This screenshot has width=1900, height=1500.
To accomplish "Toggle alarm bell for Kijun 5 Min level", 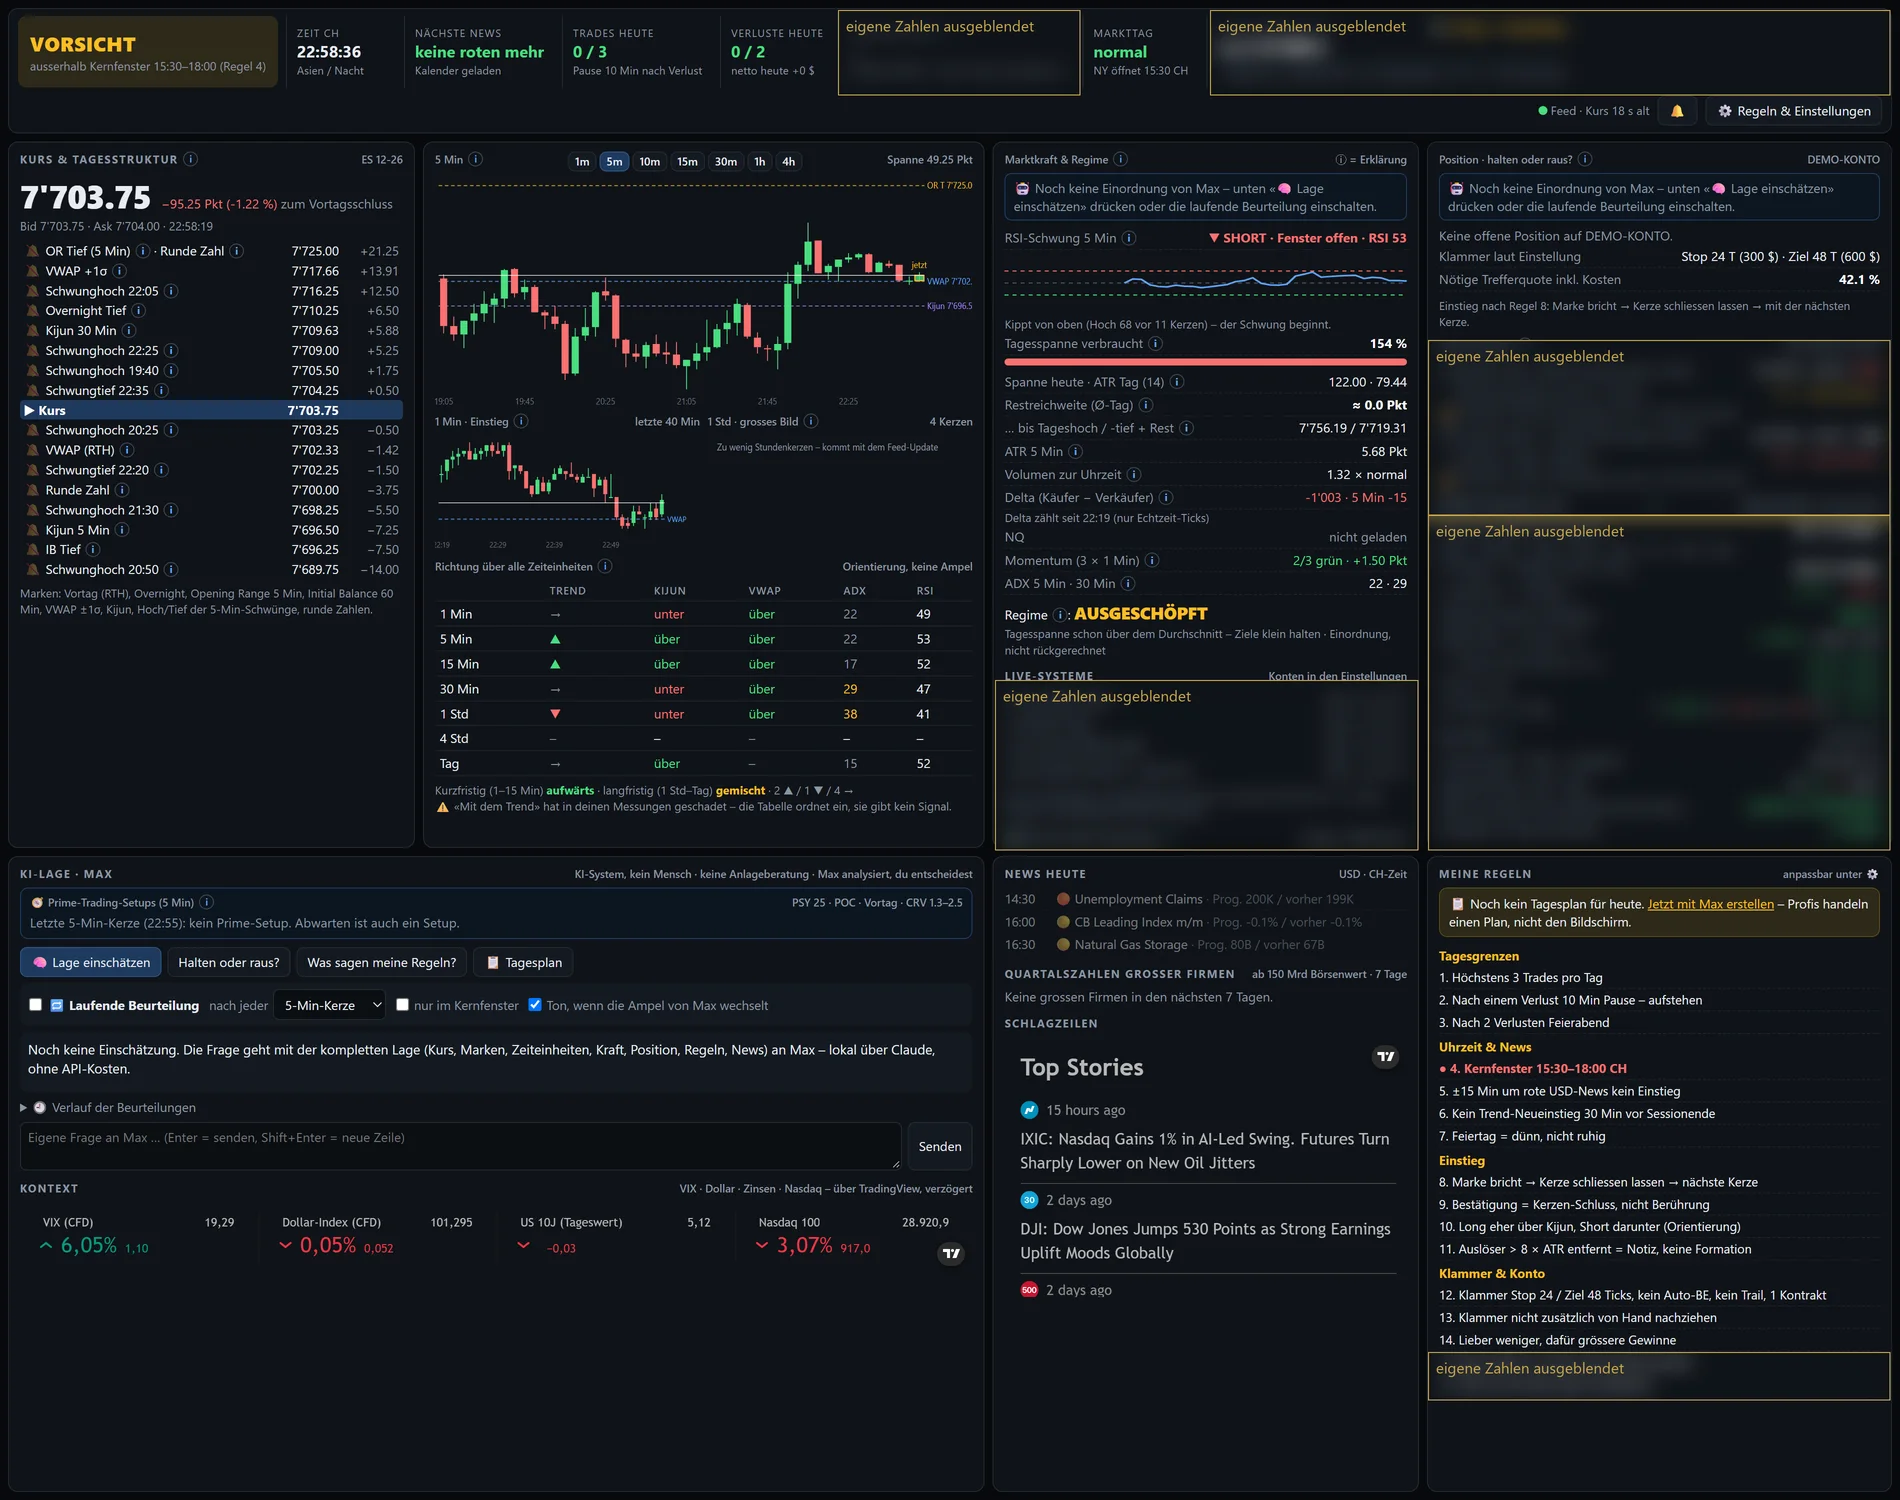I will (x=33, y=530).
